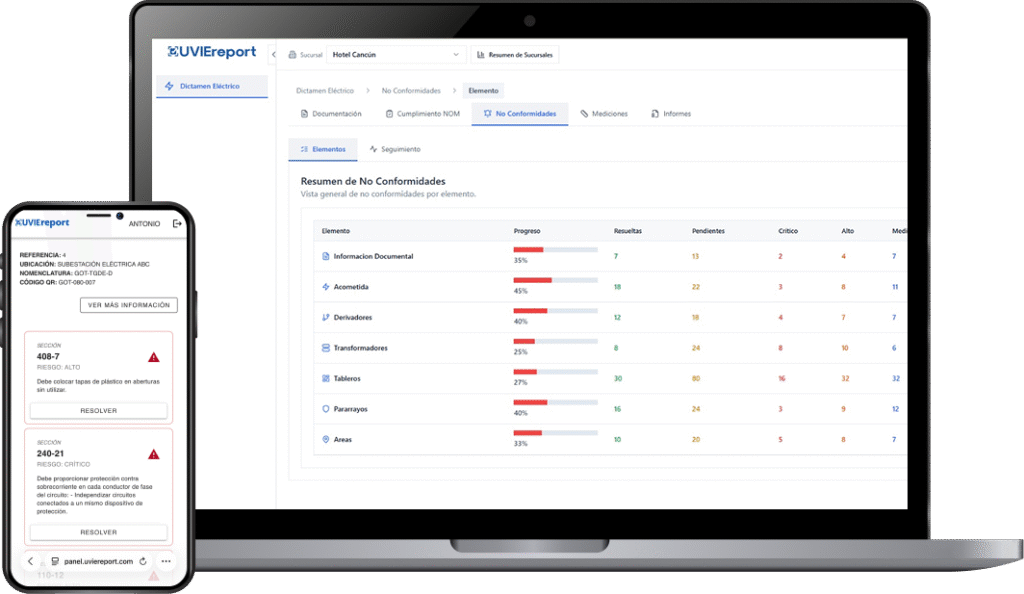1024x594 pixels.
Task: Tap the reload icon in phone browser bar
Action: (143, 562)
